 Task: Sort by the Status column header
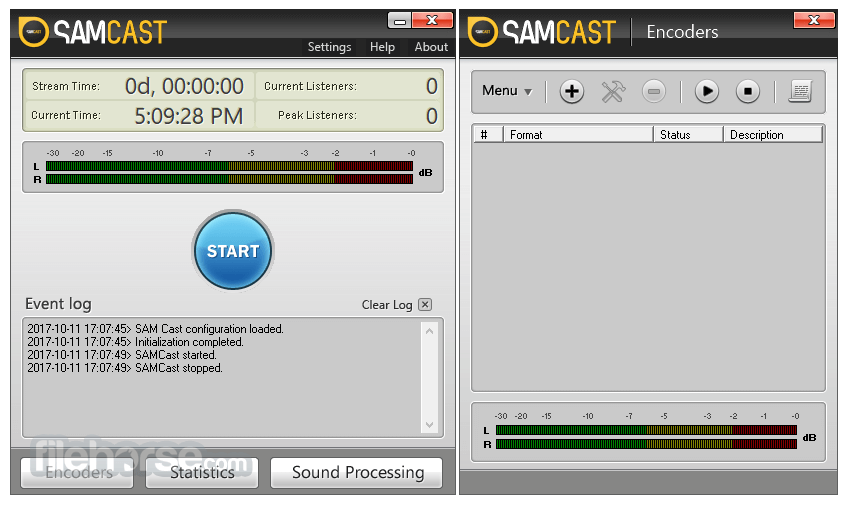688,134
